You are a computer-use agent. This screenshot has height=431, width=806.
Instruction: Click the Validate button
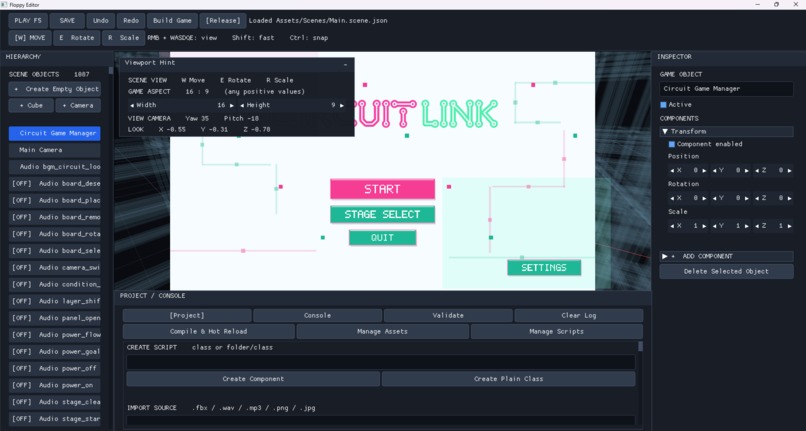448,315
